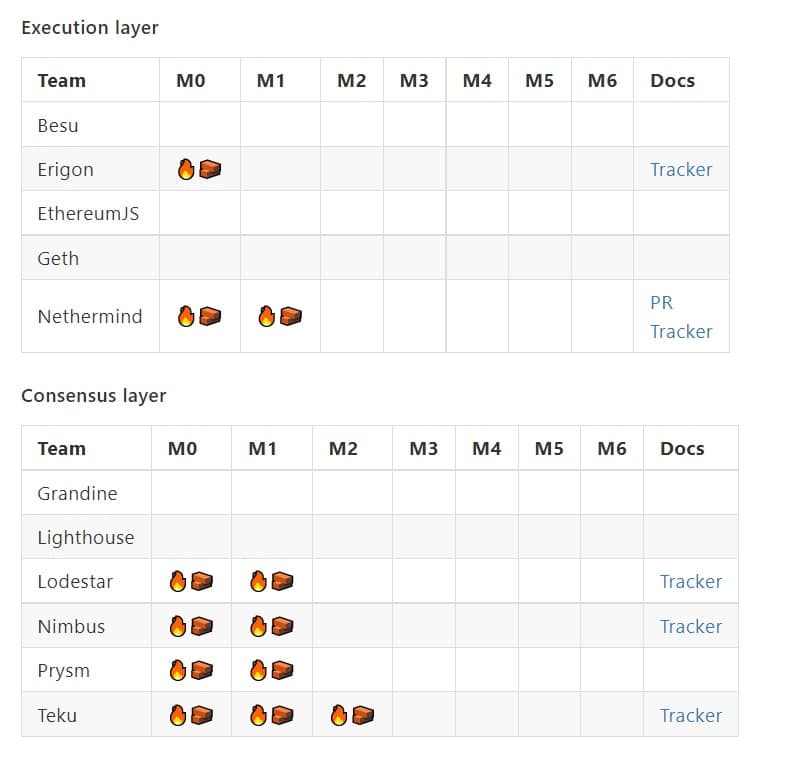The height and width of the screenshot is (770, 786).
Task: Click Lodestar's M1 fire and brick emoji
Action: 271,582
